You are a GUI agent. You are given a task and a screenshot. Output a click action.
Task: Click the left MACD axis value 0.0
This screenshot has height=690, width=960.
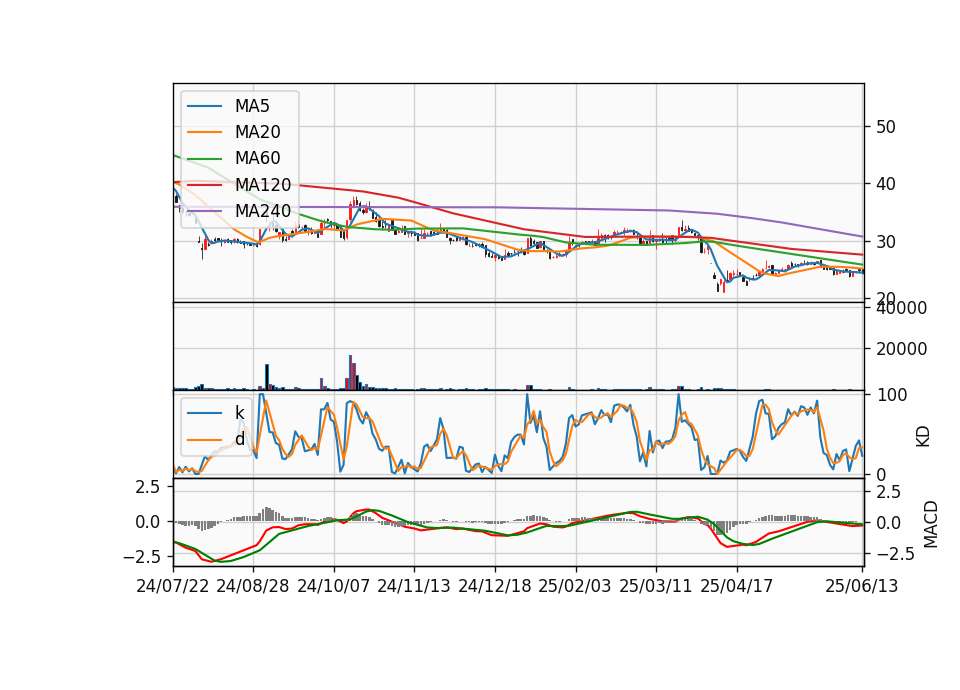(x=148, y=522)
